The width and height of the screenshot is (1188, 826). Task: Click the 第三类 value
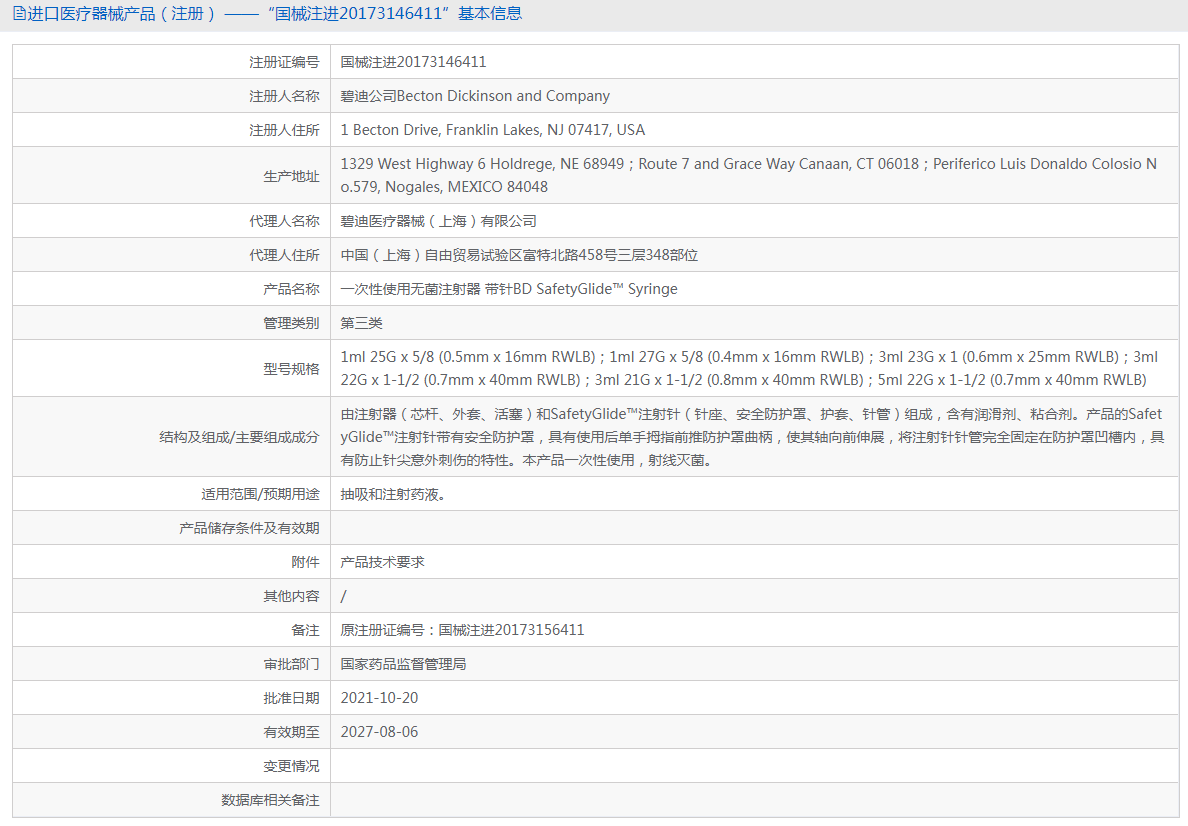coord(361,324)
